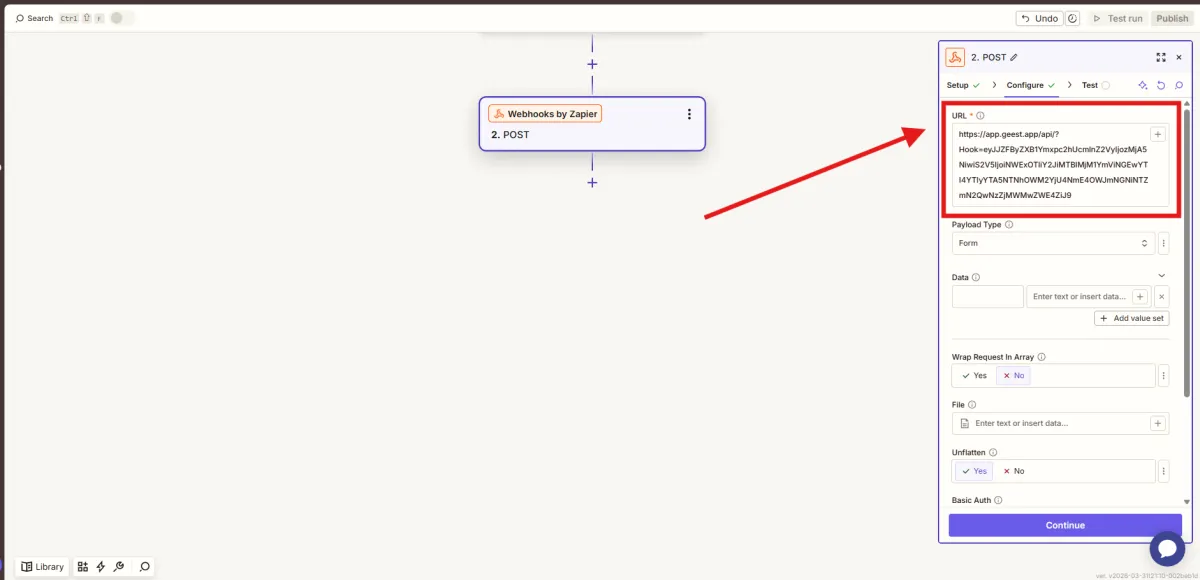The height and width of the screenshot is (580, 1200).
Task: Click the File input field
Action: pos(1060,423)
